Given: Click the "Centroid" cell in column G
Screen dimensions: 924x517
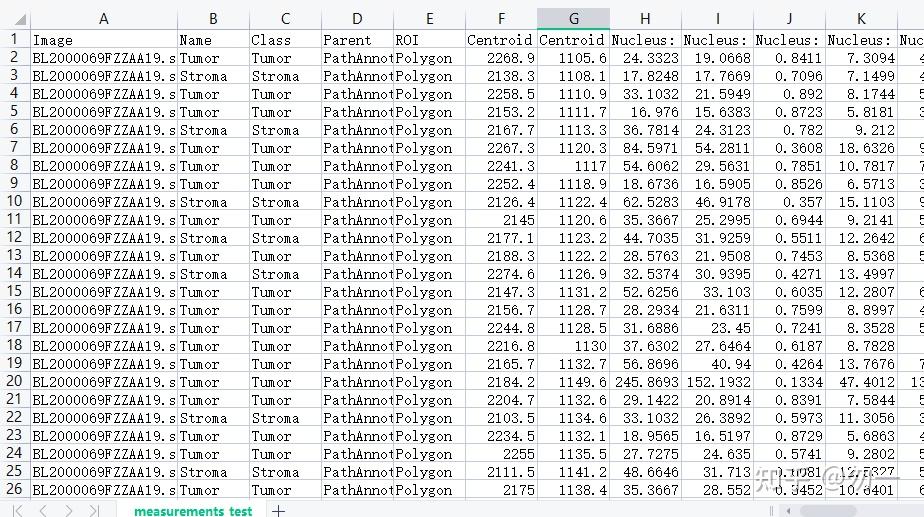Looking at the screenshot, I should tap(573, 40).
